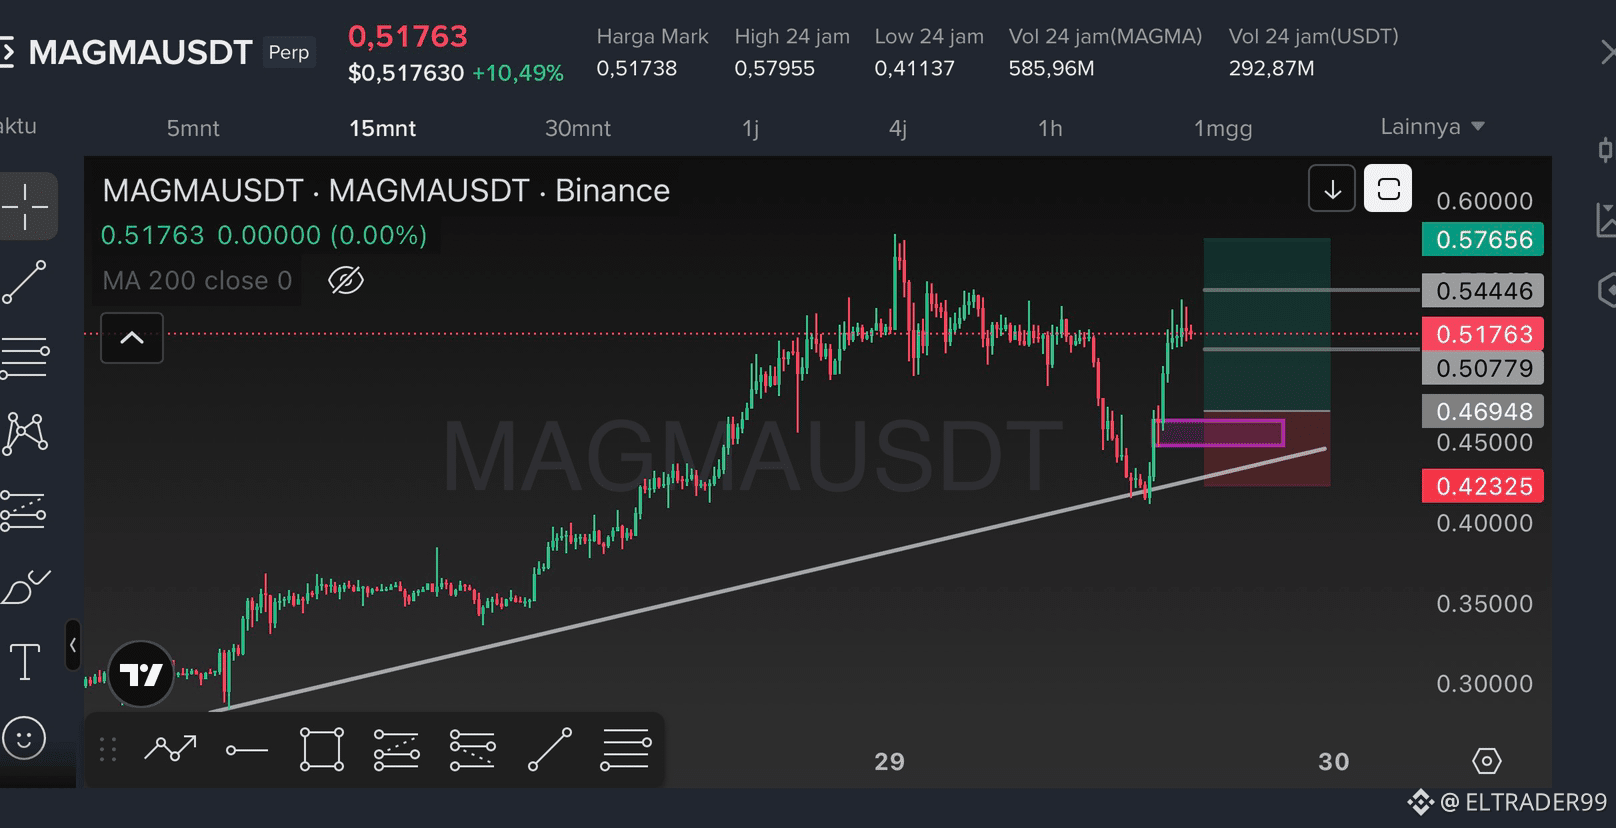
Task: Select the upward-sloping channel tool in floating toolbar
Action: pyautogui.click(x=397, y=749)
